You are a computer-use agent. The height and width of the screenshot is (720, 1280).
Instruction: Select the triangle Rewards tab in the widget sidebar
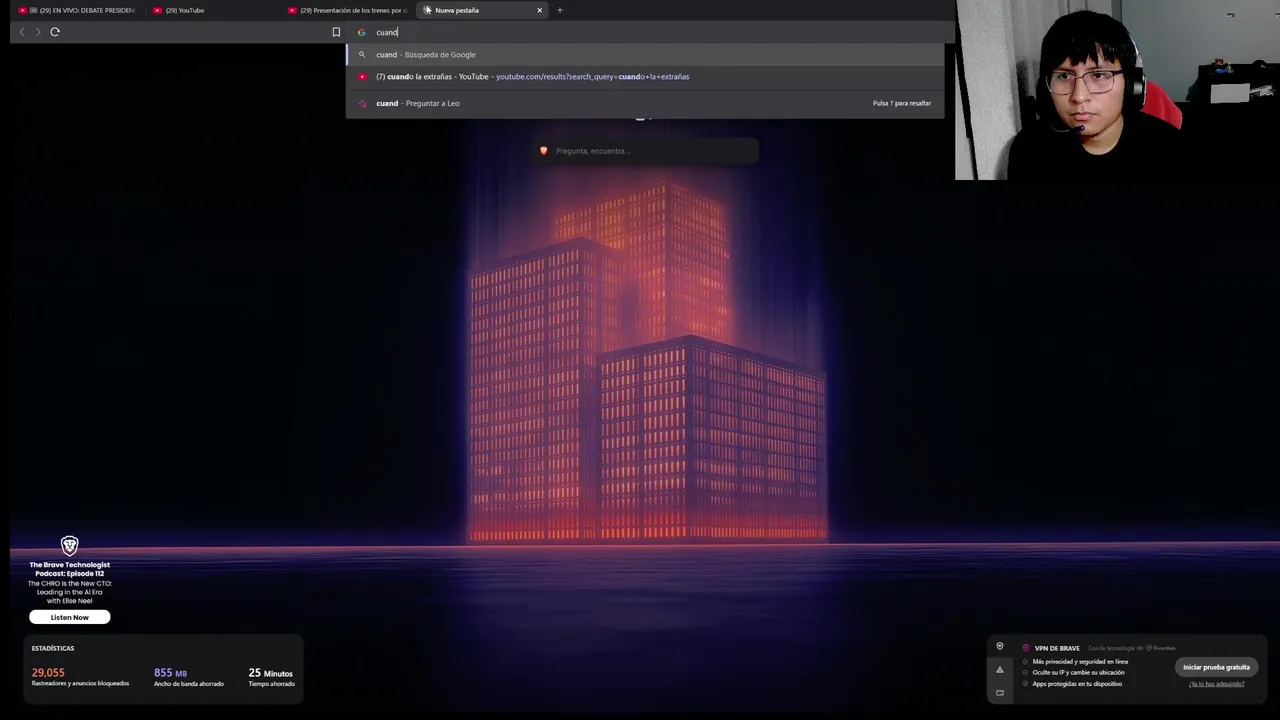tap(999, 670)
